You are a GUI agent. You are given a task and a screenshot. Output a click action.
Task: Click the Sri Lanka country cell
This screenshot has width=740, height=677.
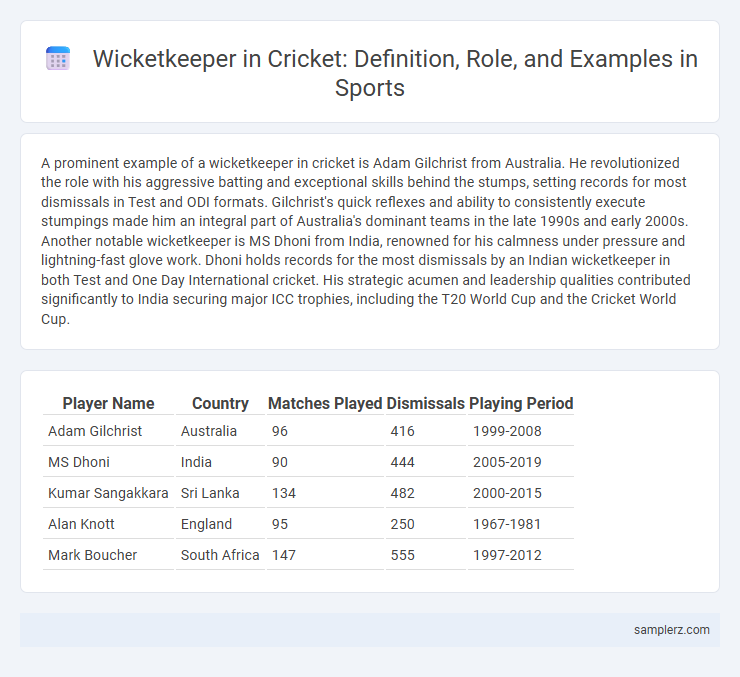click(x=220, y=493)
